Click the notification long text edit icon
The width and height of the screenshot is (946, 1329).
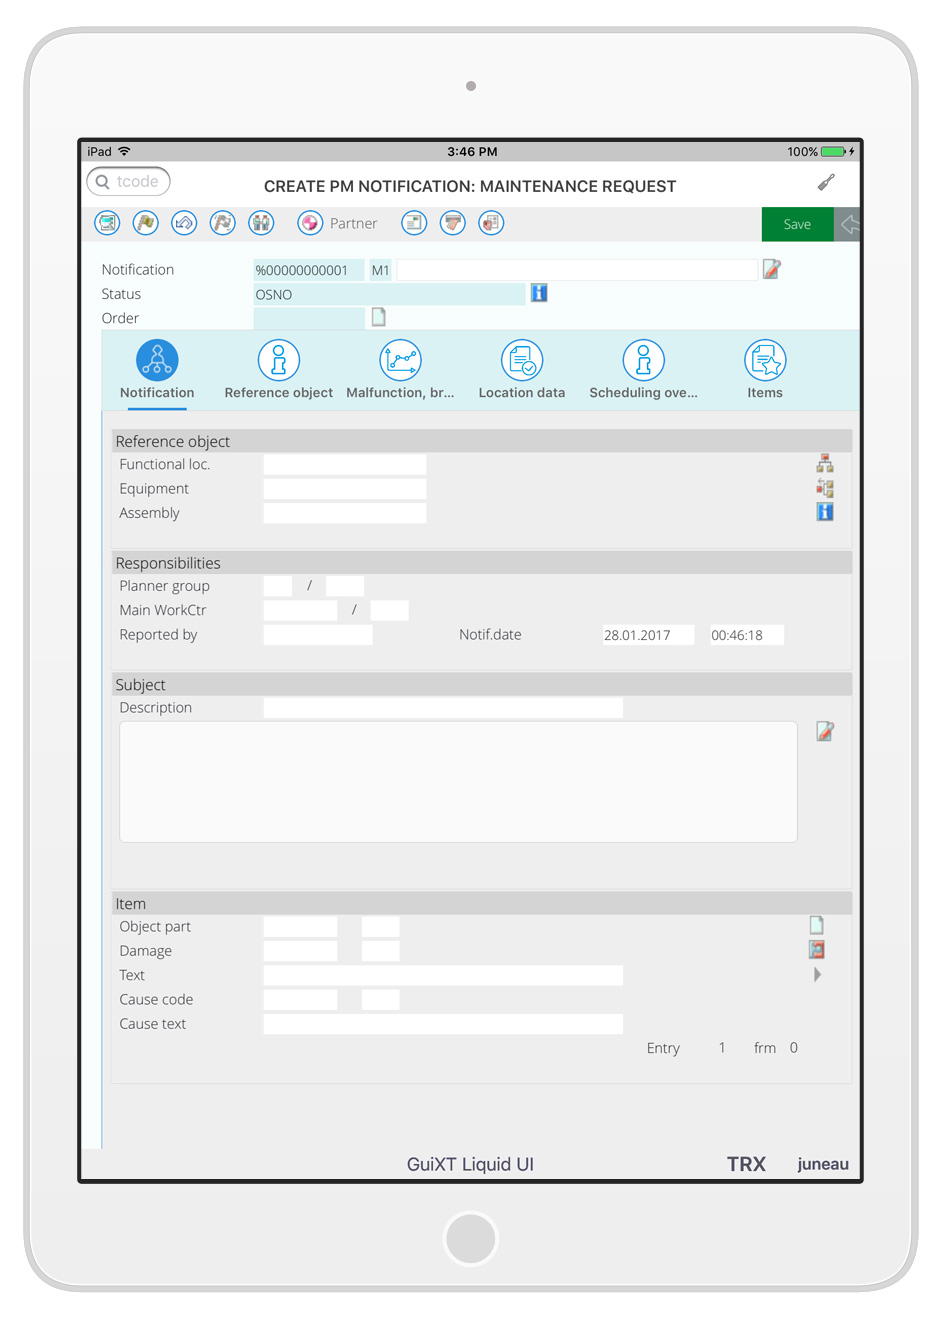click(771, 269)
